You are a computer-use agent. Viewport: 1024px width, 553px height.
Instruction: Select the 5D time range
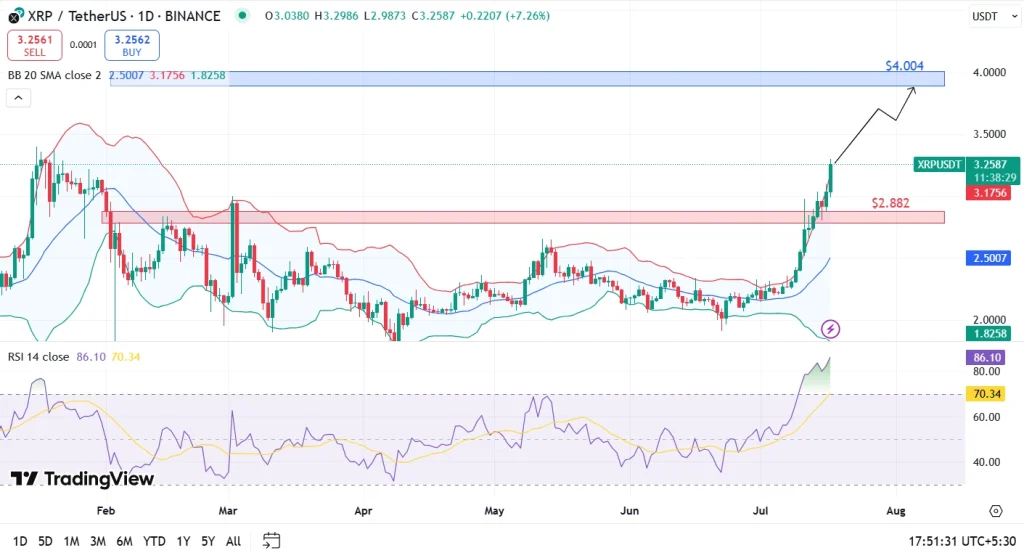point(45,541)
